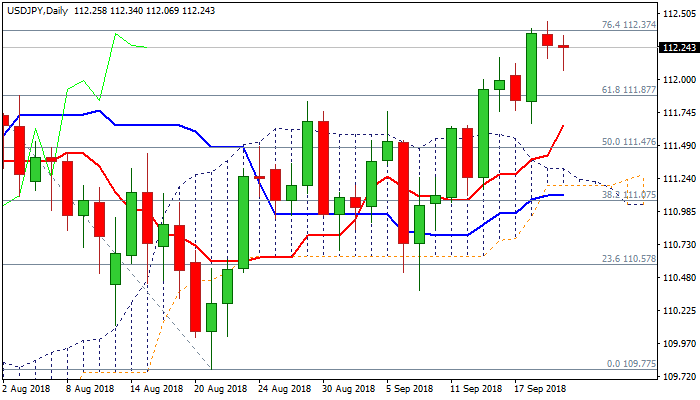Select the 38.2 Fibonacci level label

(628, 195)
